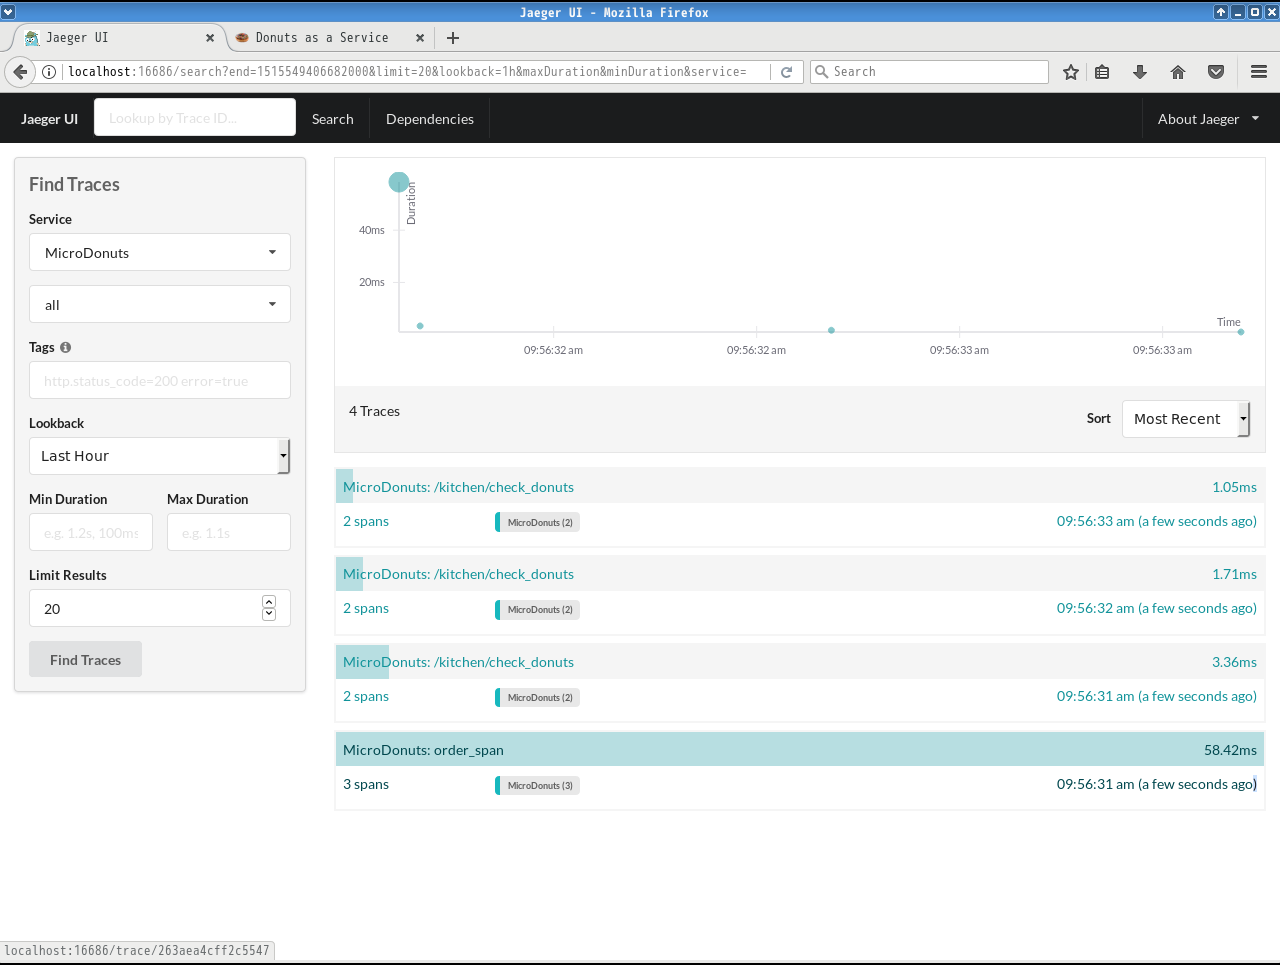Image resolution: width=1280 pixels, height=965 pixels.
Task: Click the Firefox search box
Action: [930, 72]
